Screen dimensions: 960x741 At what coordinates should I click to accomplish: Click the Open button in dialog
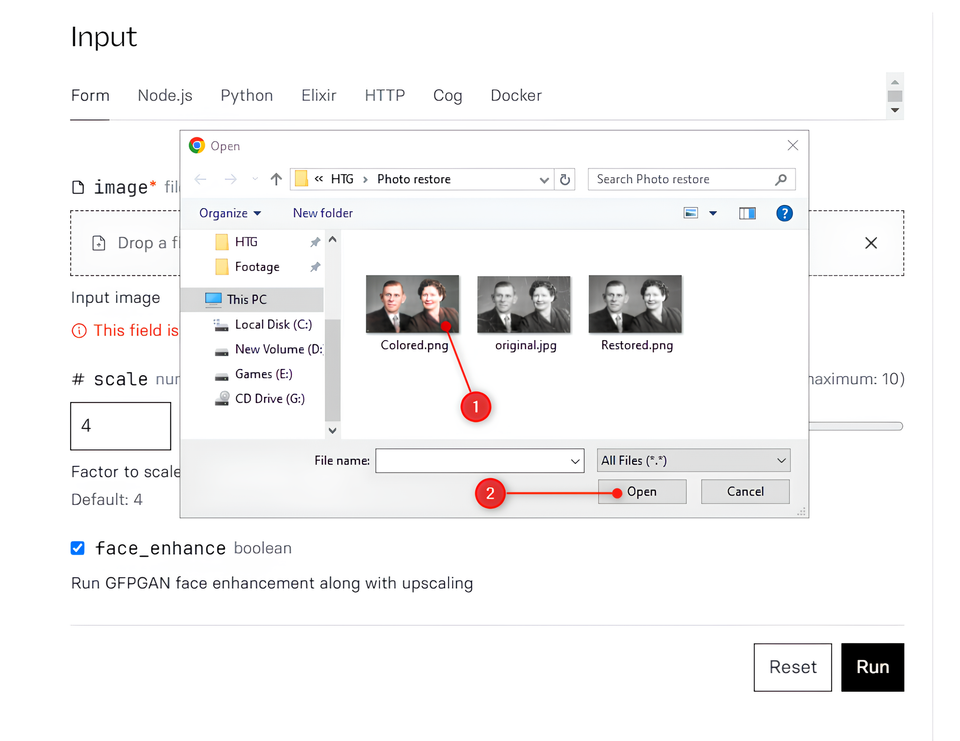pos(642,492)
